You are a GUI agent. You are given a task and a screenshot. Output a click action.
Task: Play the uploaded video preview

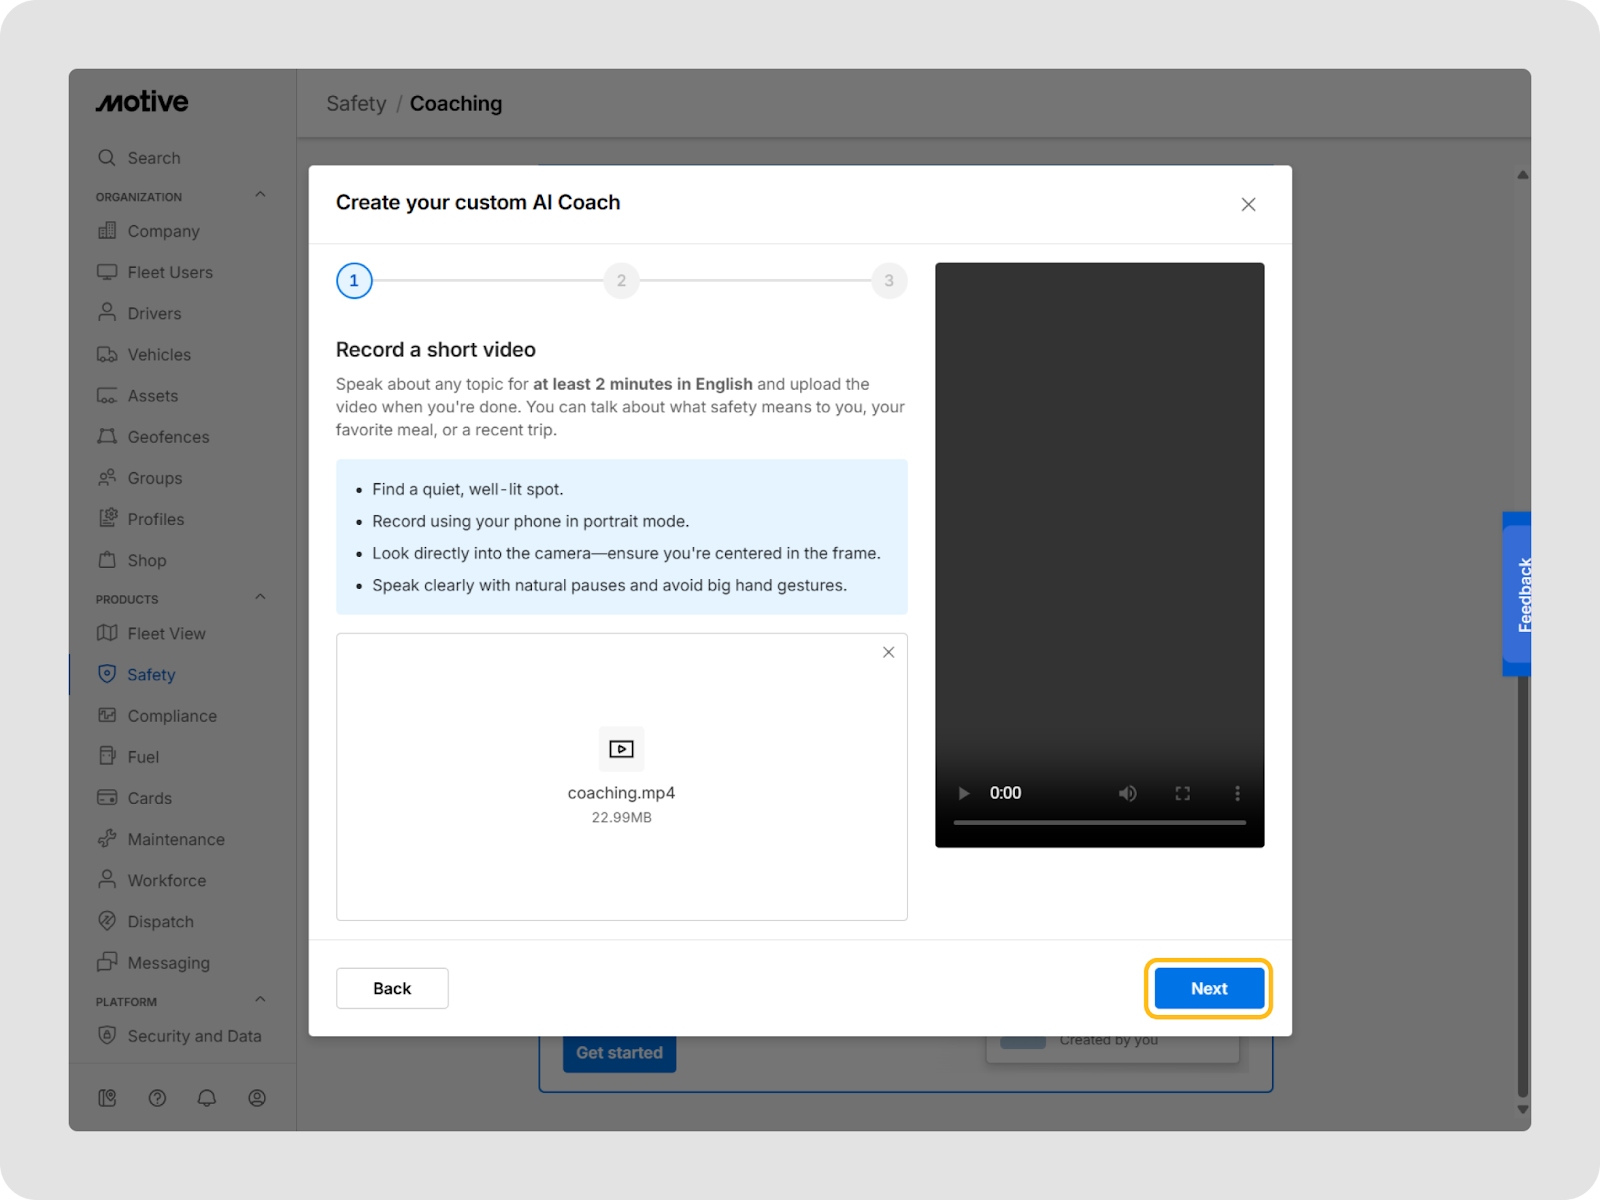point(964,793)
